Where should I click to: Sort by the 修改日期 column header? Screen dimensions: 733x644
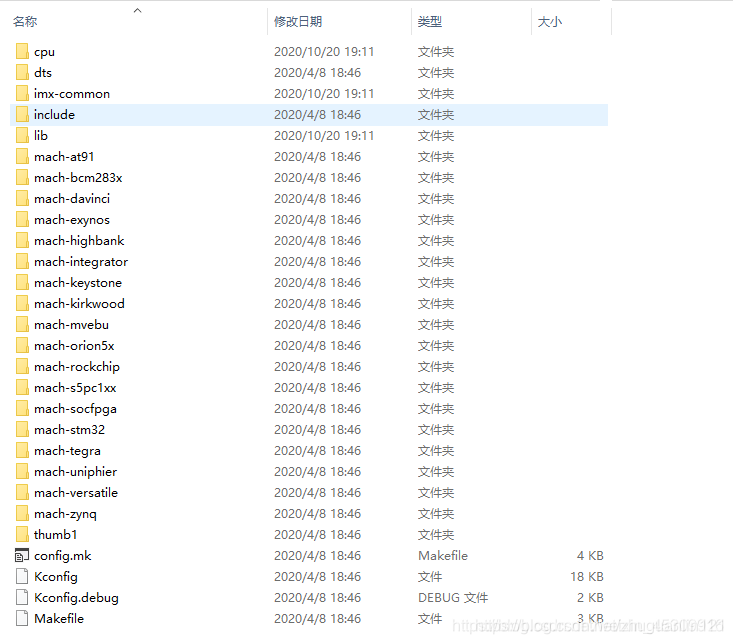pos(298,21)
